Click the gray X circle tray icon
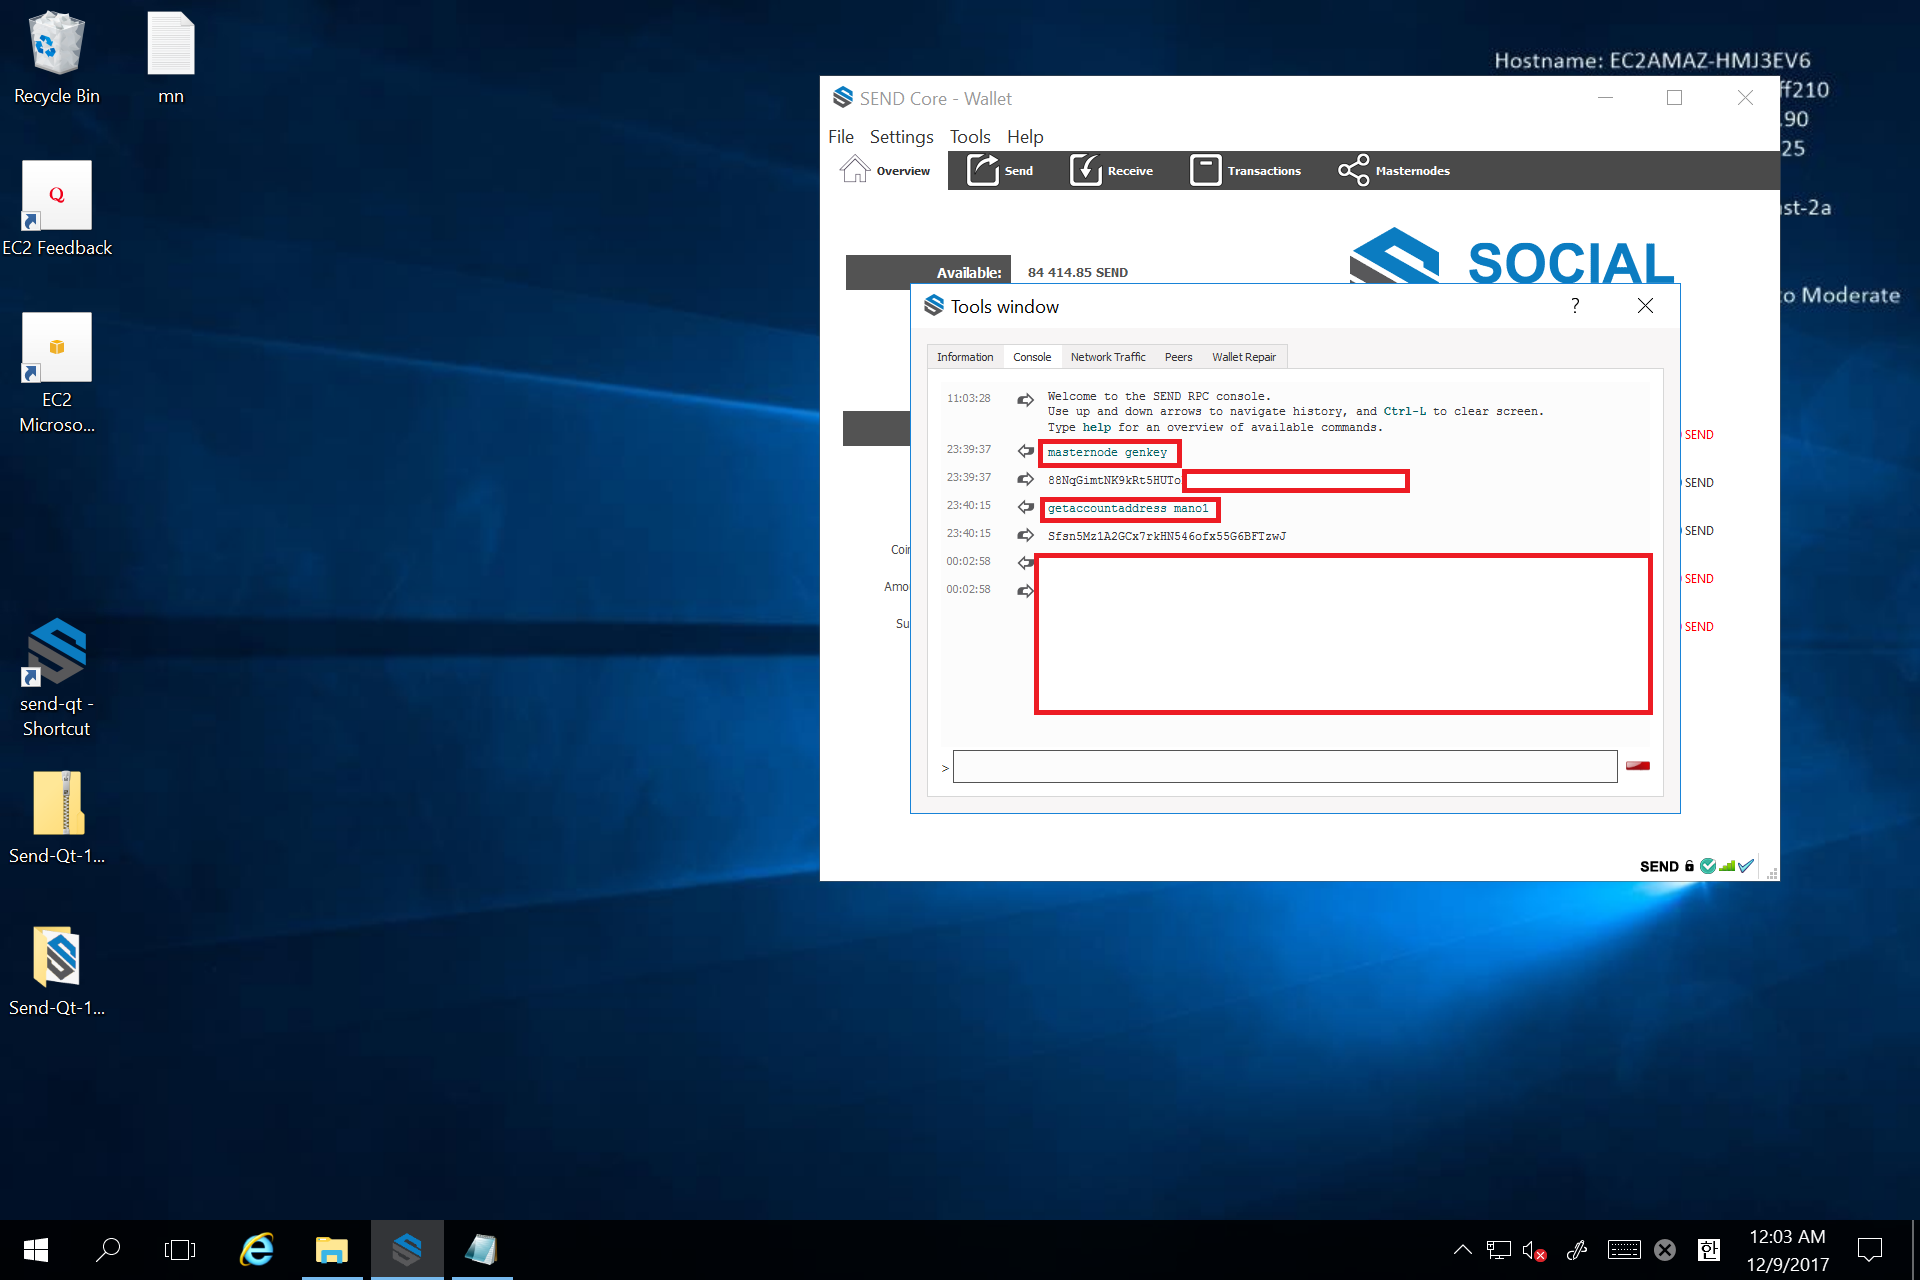The width and height of the screenshot is (1920, 1280). [1665, 1250]
